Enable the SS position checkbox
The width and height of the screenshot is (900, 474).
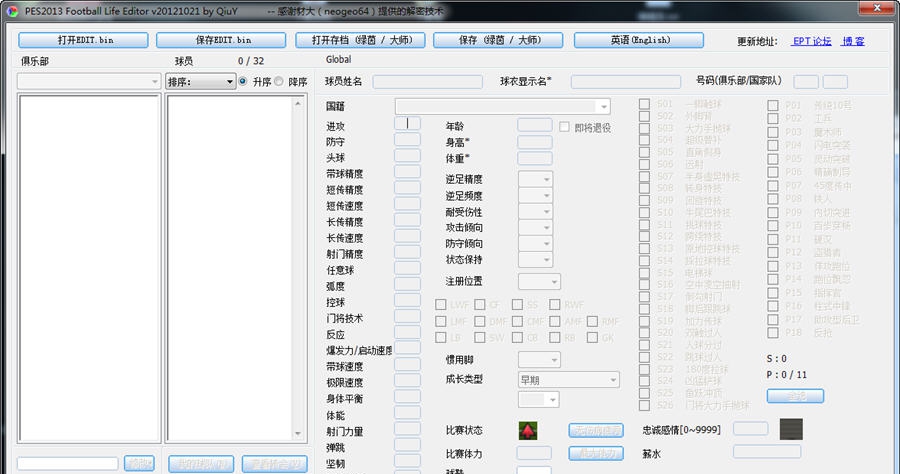[518, 305]
